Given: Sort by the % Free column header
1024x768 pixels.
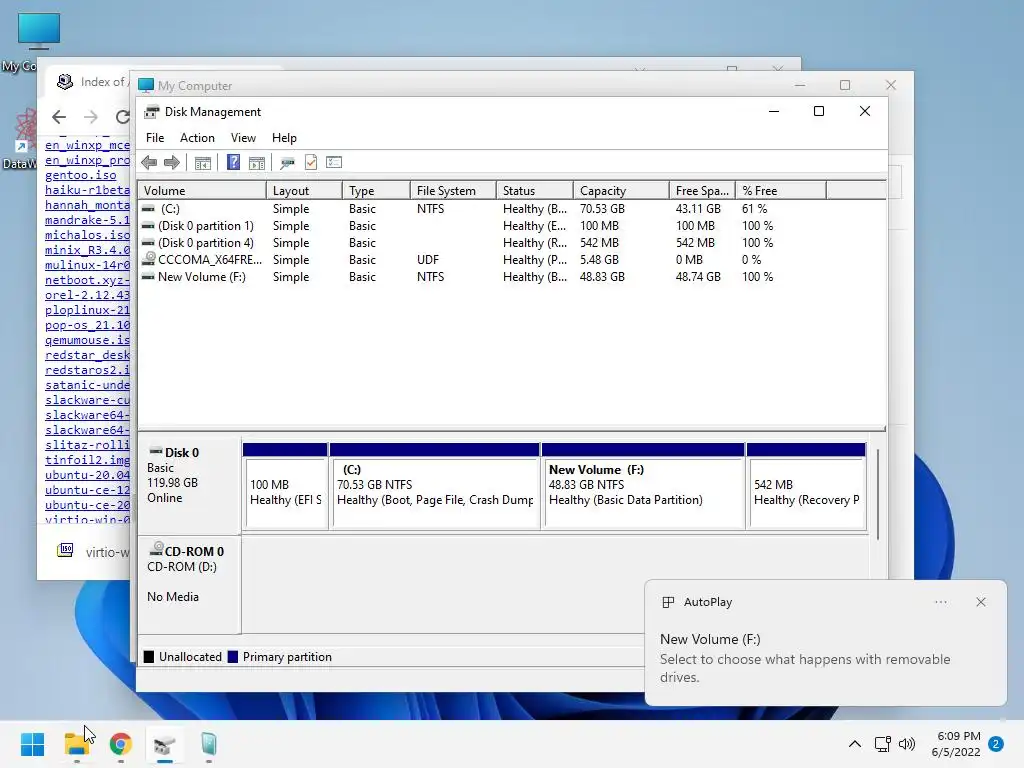Looking at the screenshot, I should click(781, 191).
